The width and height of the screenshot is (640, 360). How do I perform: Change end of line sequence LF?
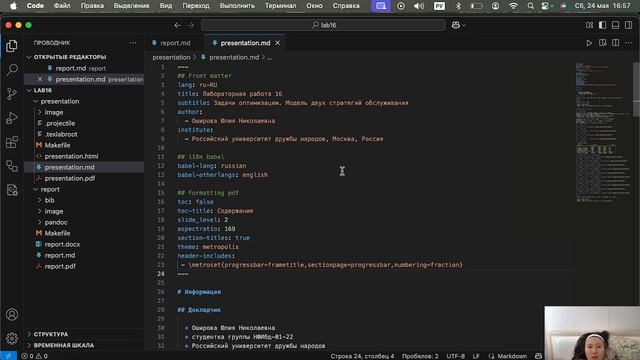pos(476,356)
